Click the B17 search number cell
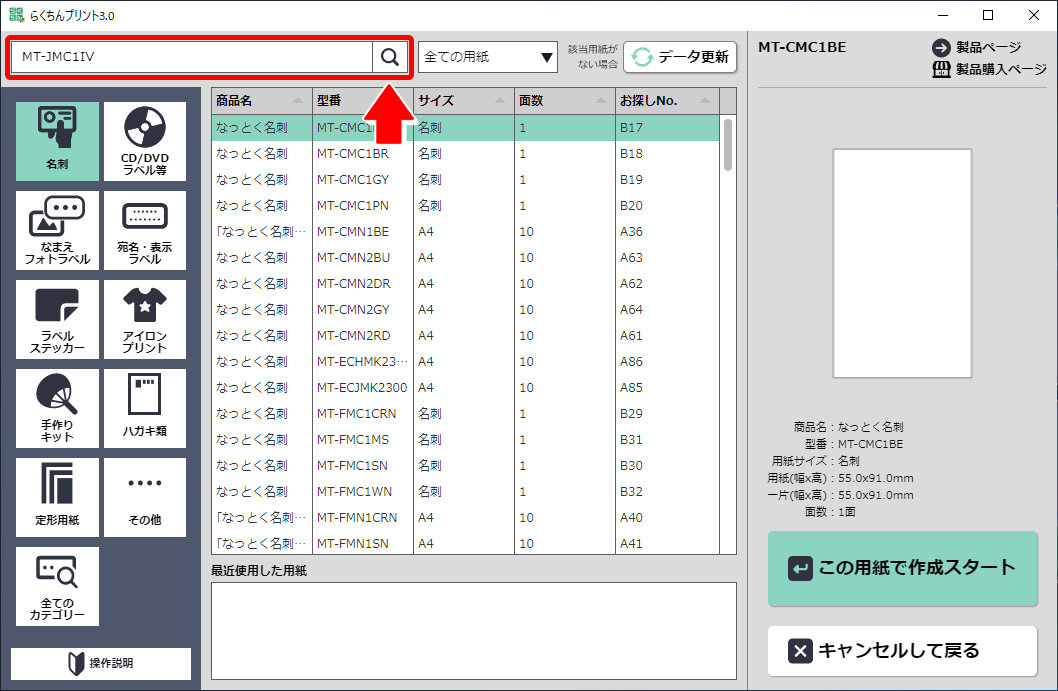 [667, 128]
